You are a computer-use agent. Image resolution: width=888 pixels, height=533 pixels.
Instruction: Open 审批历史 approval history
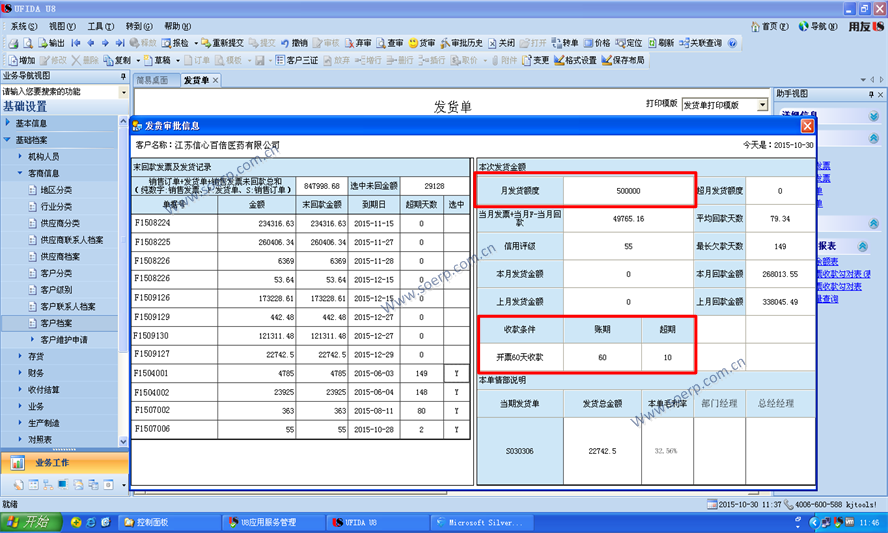pyautogui.click(x=462, y=43)
